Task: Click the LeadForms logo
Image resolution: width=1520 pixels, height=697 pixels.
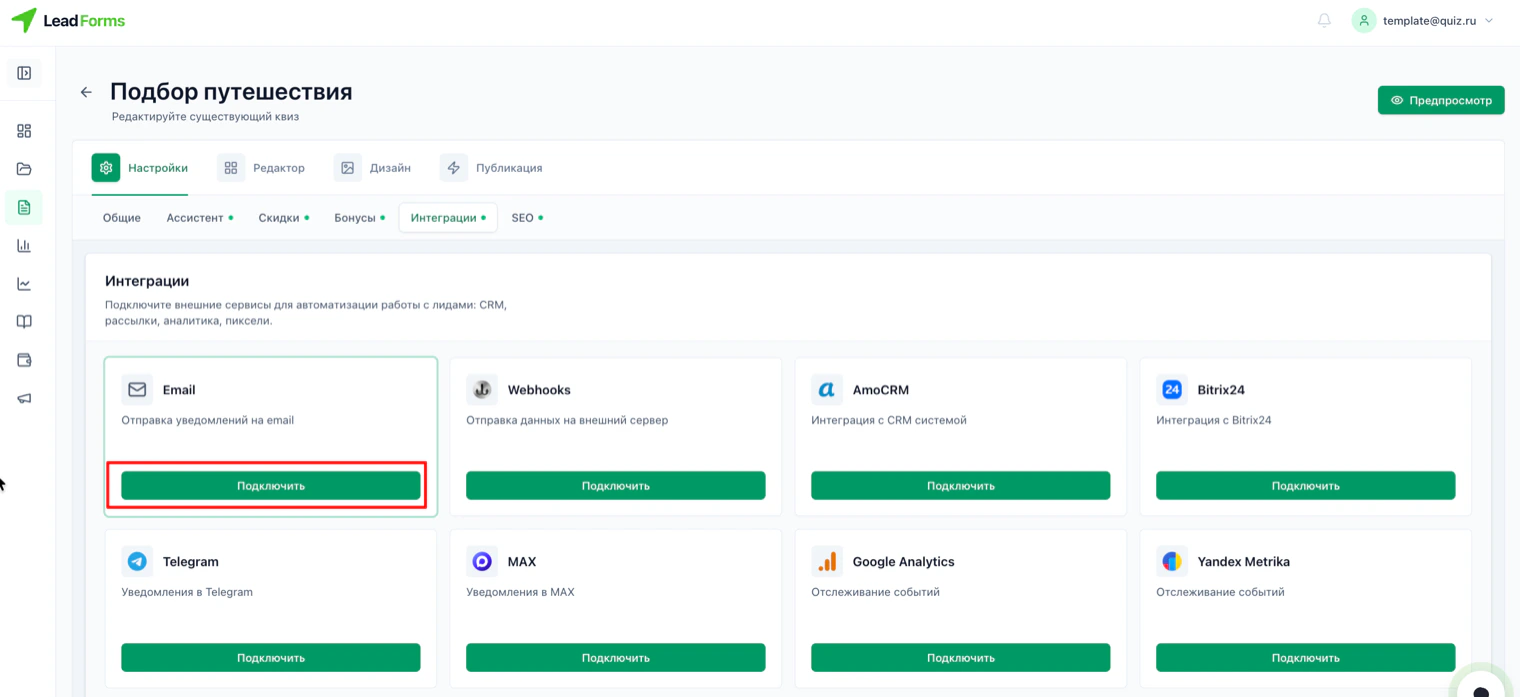Action: tap(68, 20)
